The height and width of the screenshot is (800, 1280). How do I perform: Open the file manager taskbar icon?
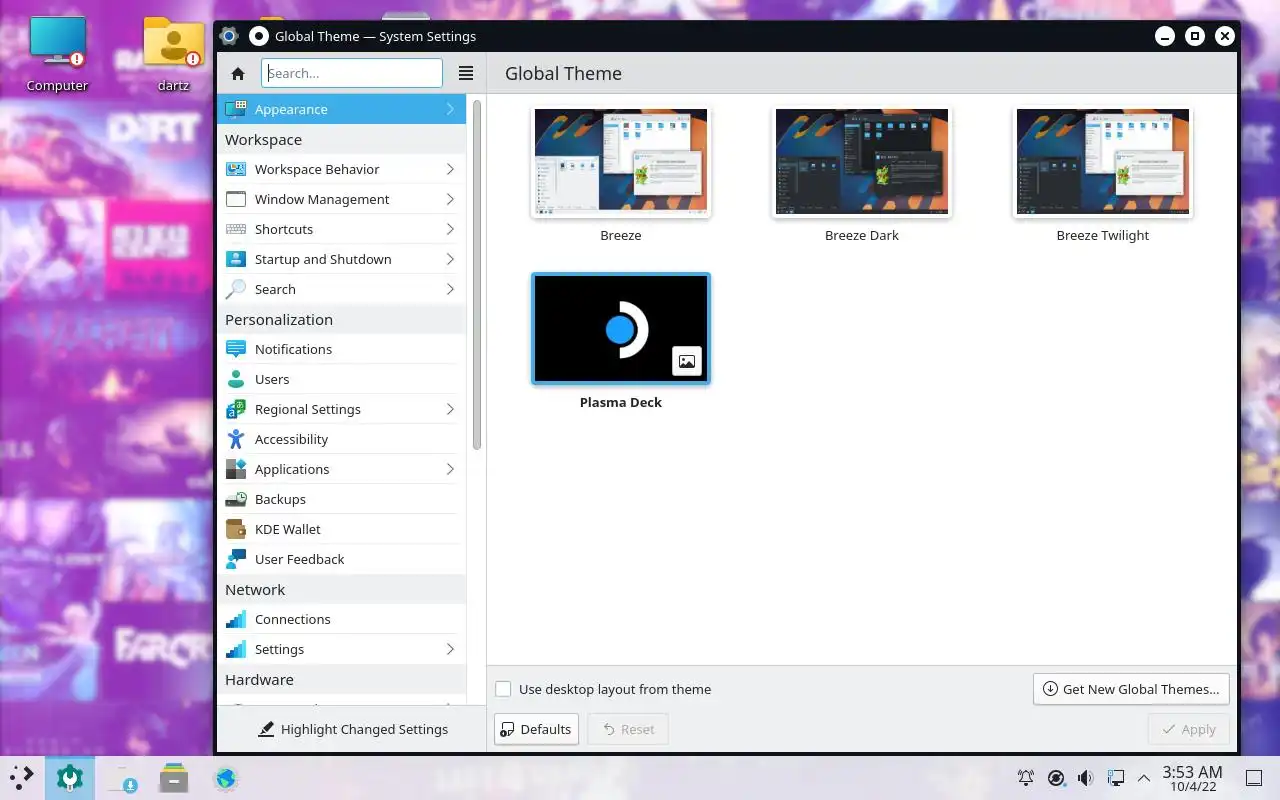tap(174, 777)
